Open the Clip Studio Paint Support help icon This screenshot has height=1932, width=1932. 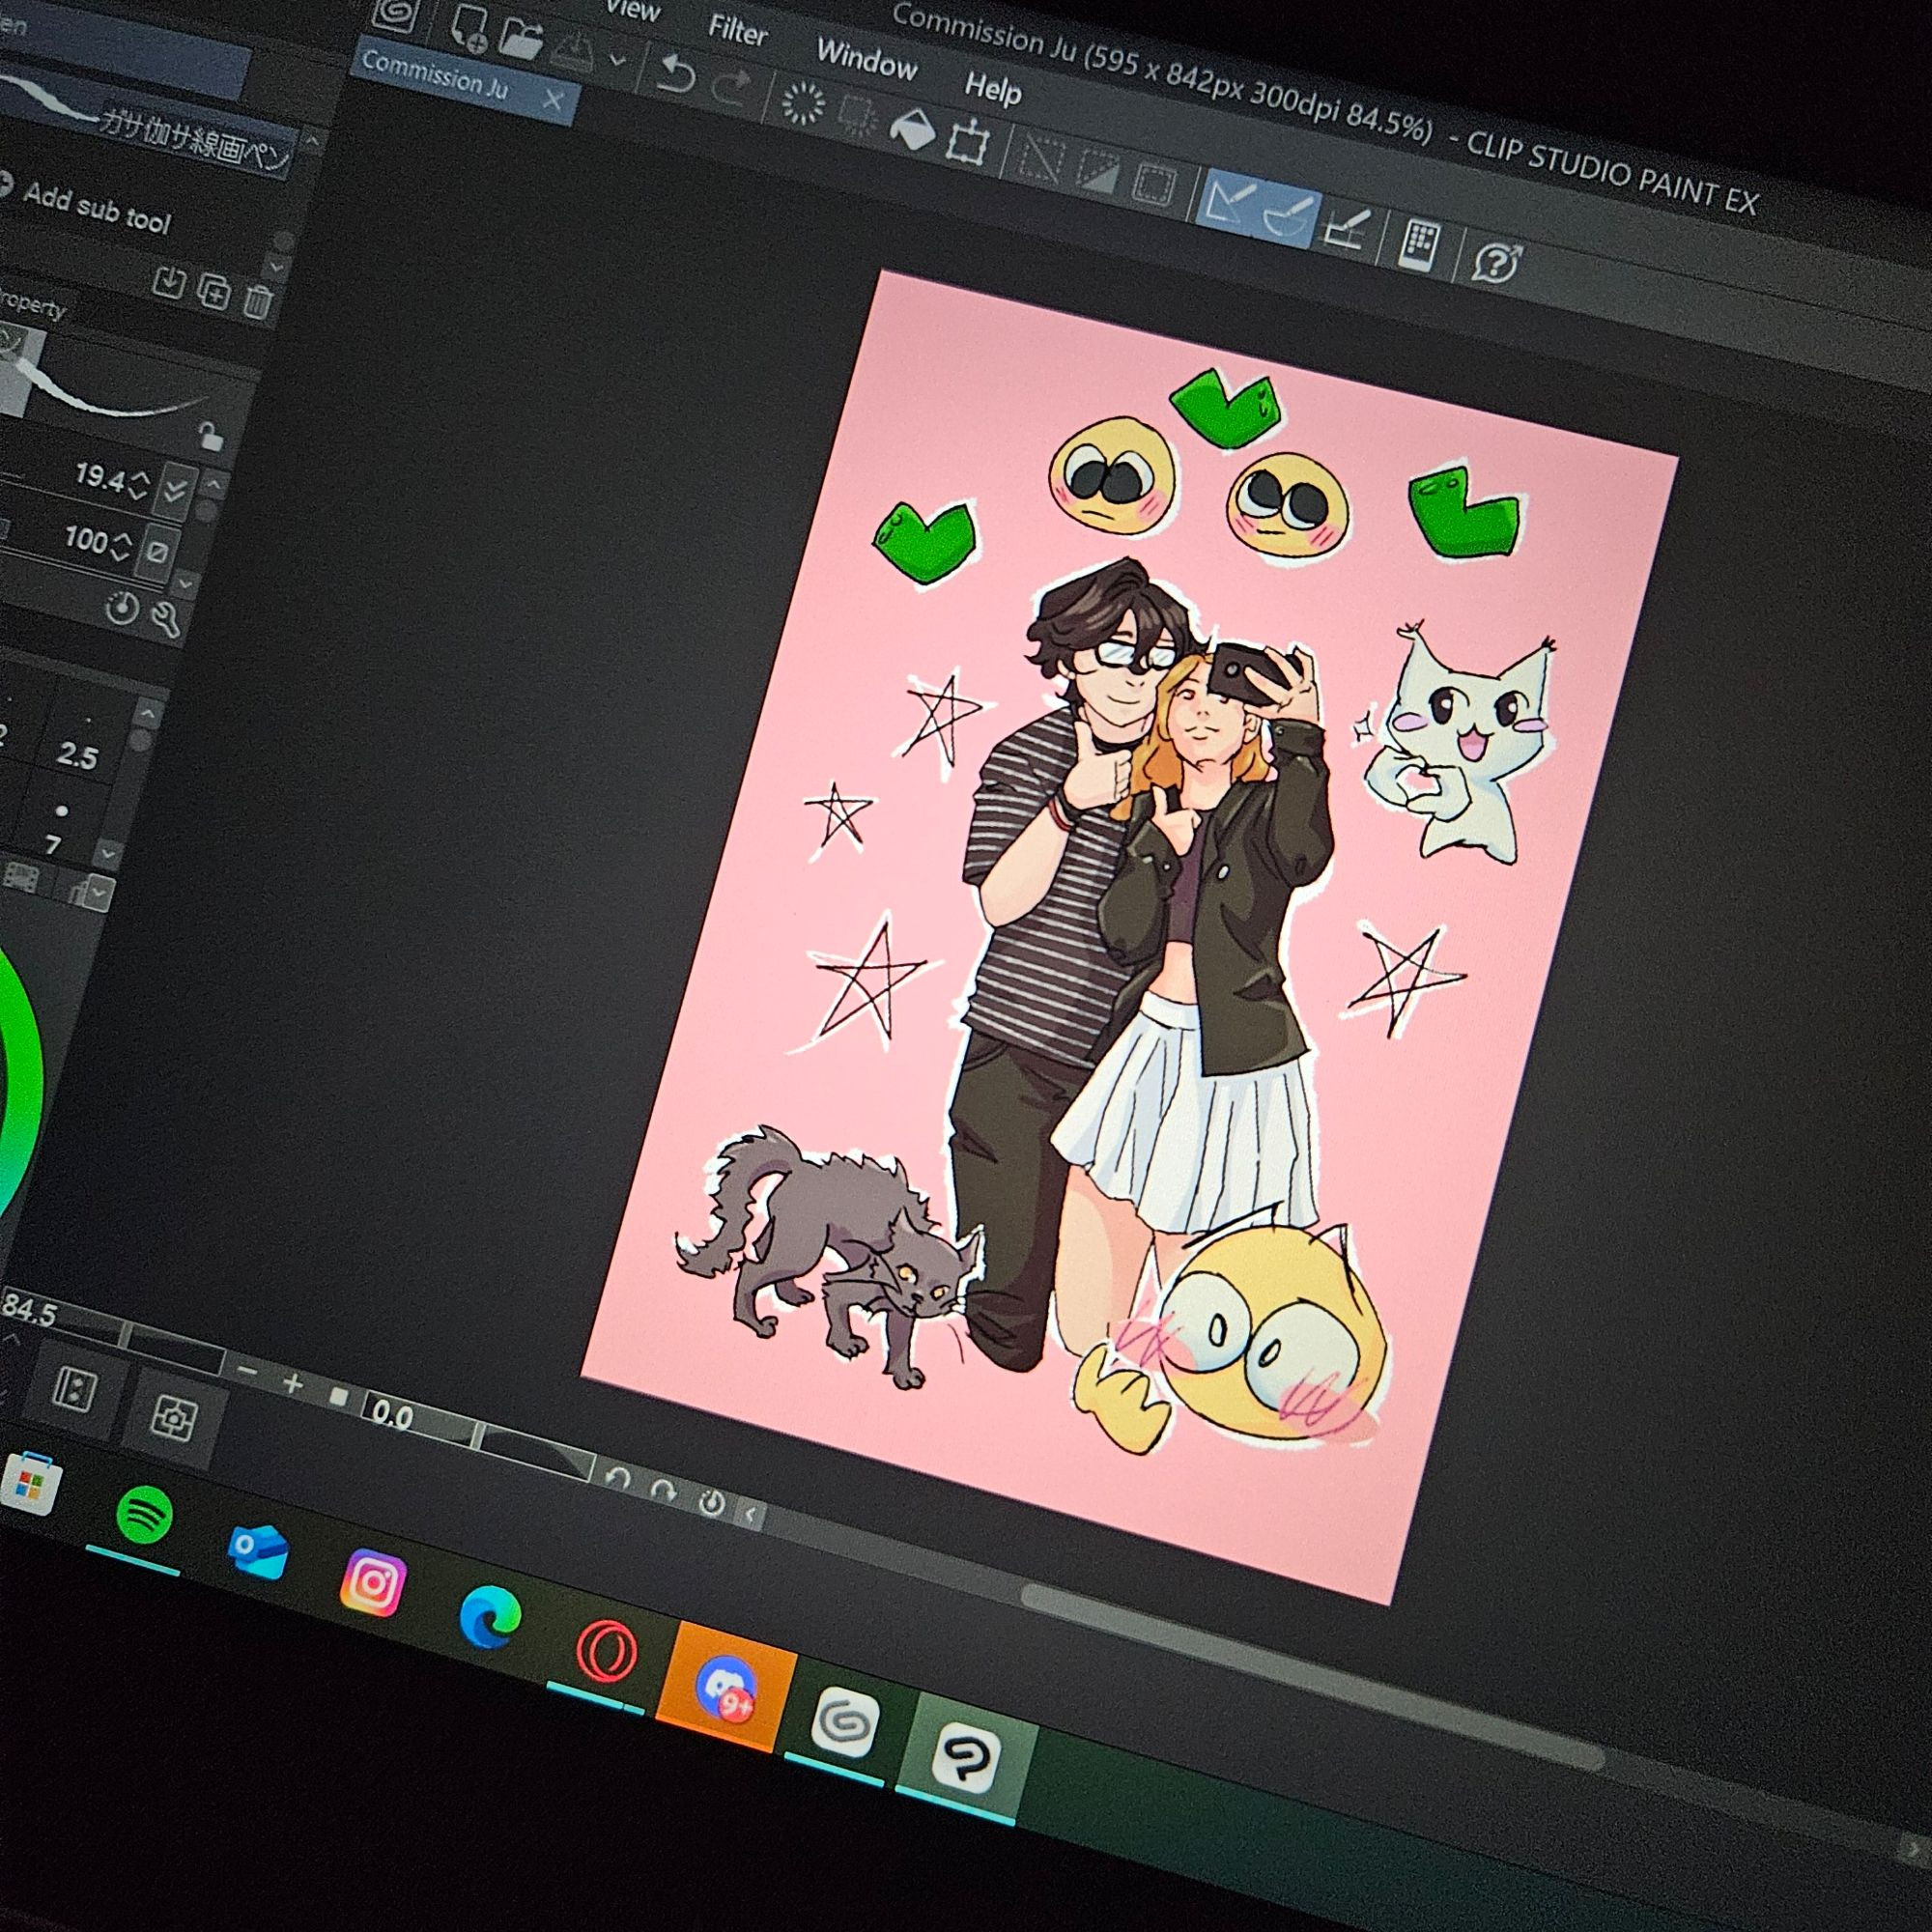[x=1497, y=262]
